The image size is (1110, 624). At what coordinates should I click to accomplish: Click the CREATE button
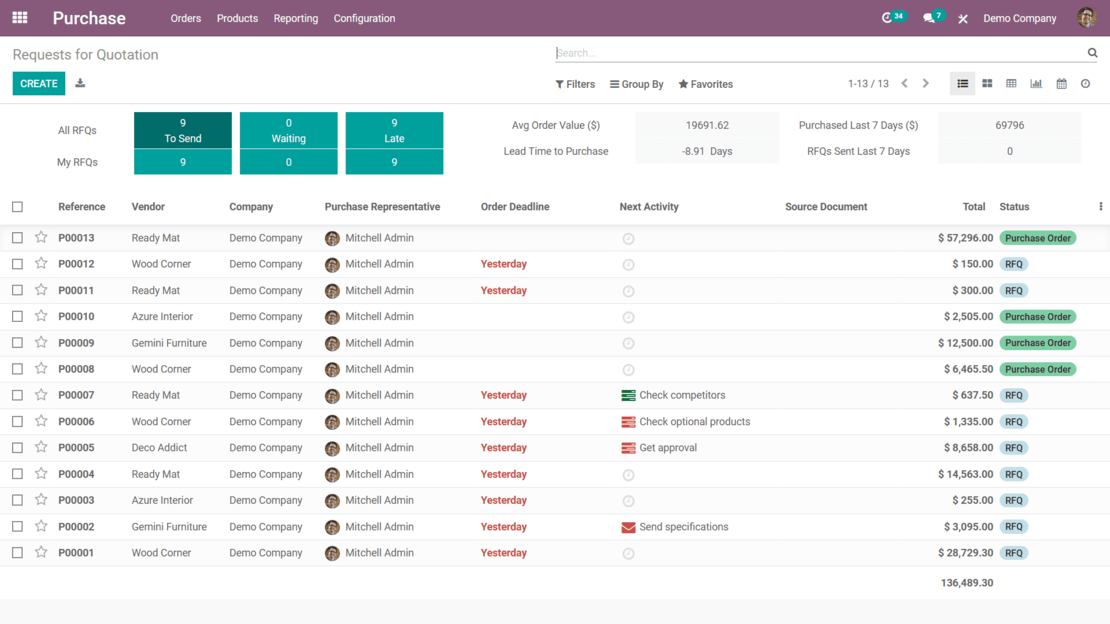pyautogui.click(x=38, y=84)
